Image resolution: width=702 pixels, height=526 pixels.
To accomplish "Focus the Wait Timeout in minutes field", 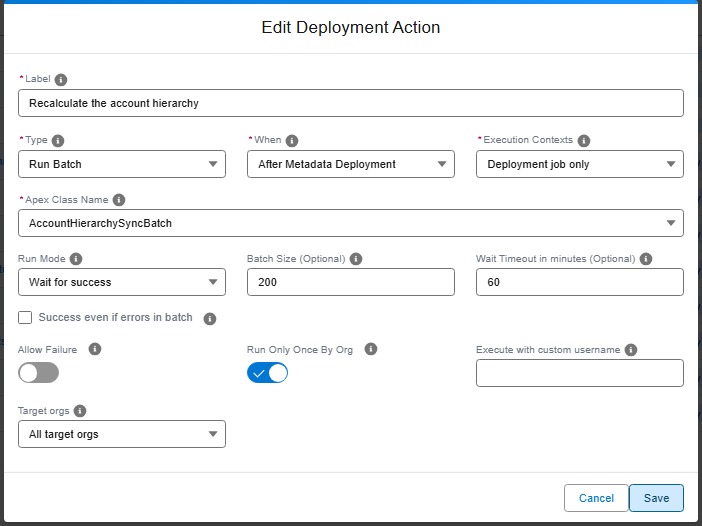I will pyautogui.click(x=580, y=282).
